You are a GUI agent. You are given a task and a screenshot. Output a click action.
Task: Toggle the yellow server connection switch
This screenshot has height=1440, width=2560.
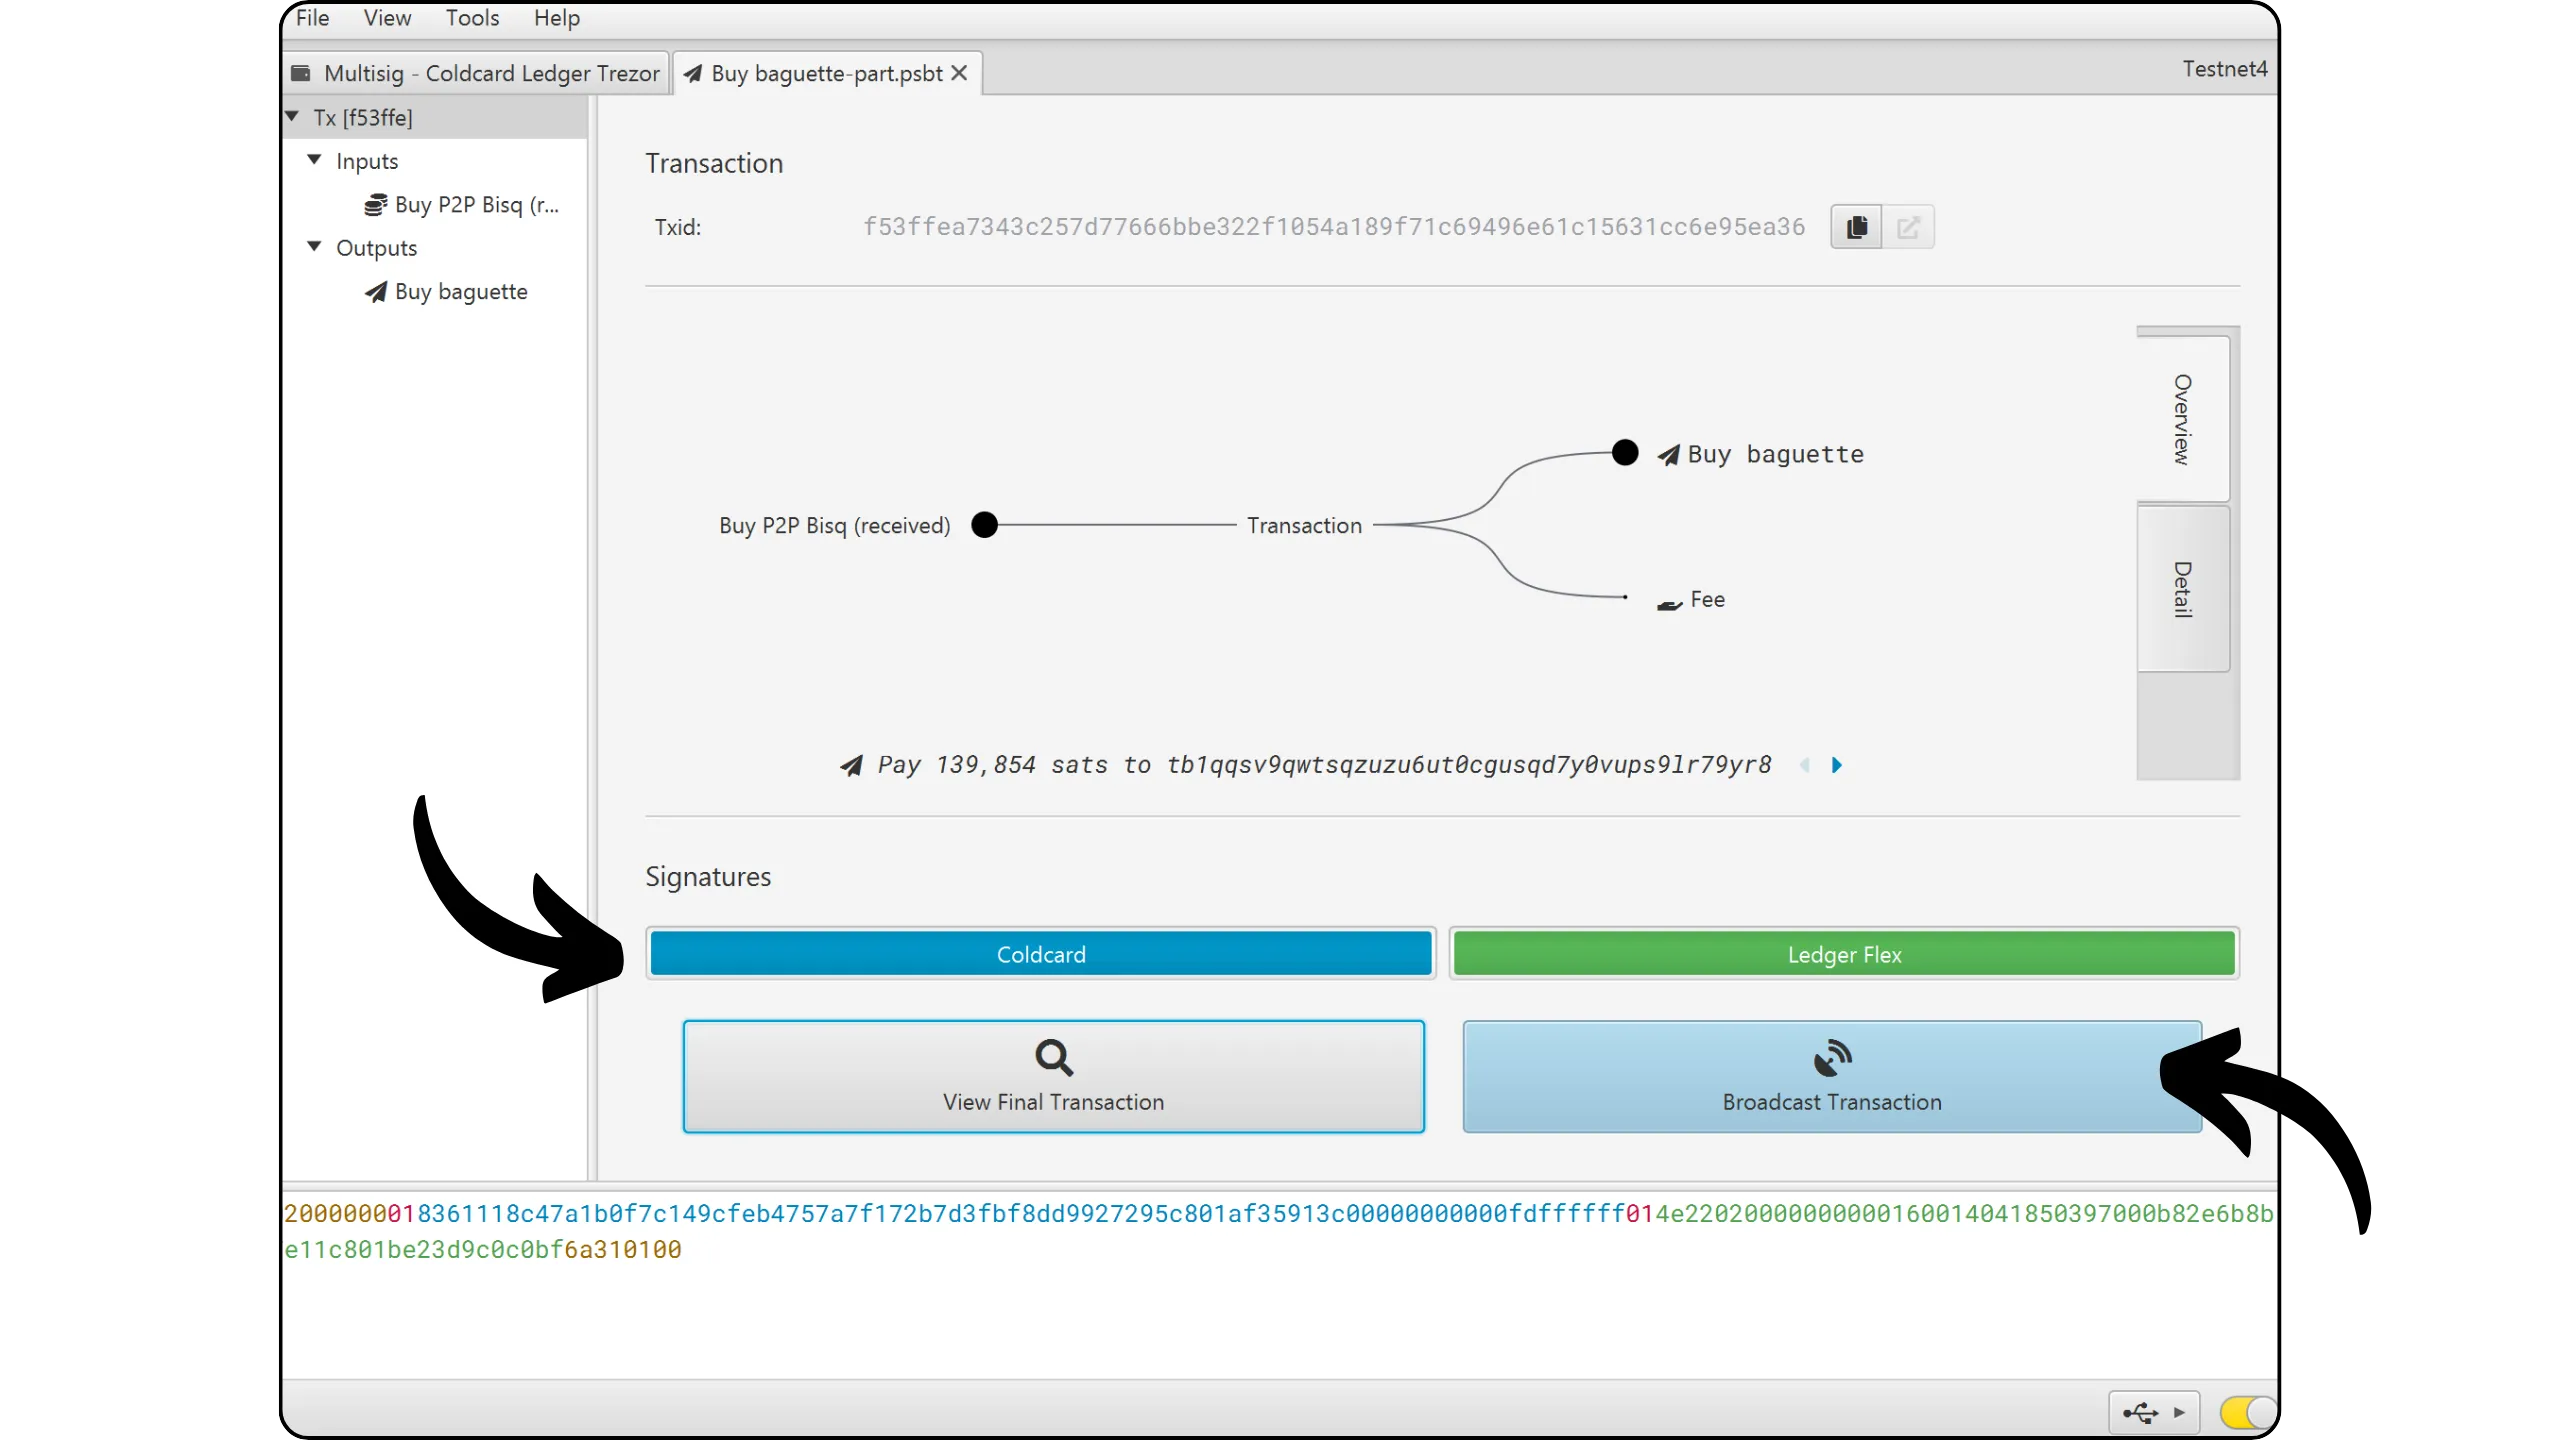pos(2247,1412)
